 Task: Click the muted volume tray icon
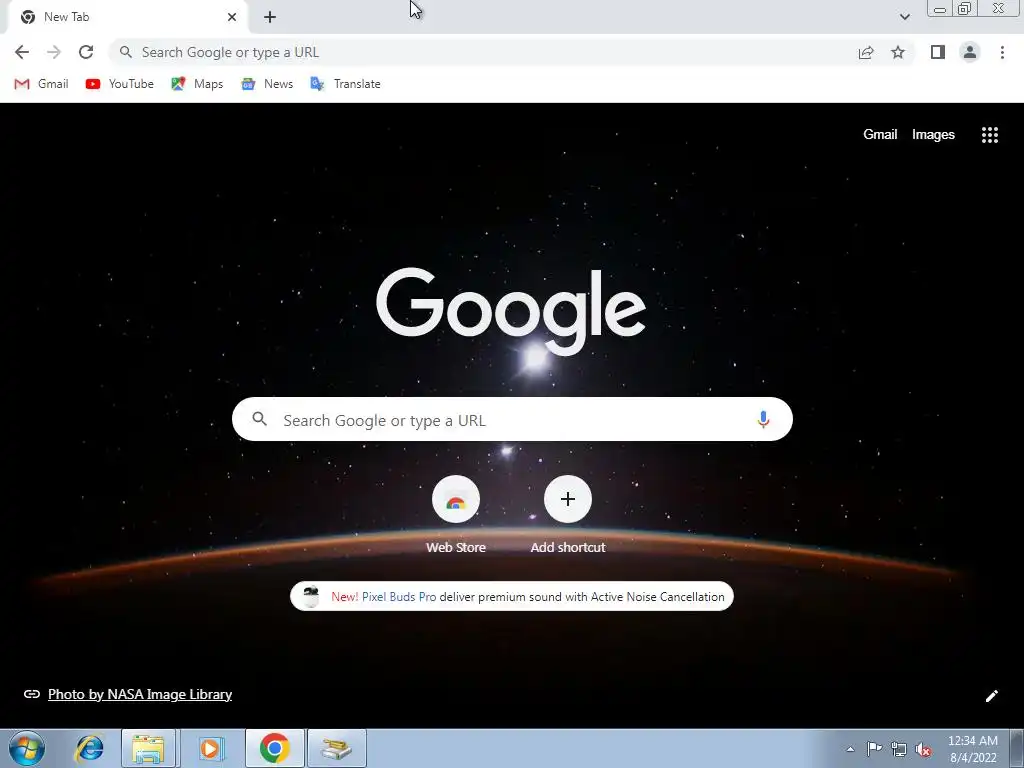pos(923,749)
